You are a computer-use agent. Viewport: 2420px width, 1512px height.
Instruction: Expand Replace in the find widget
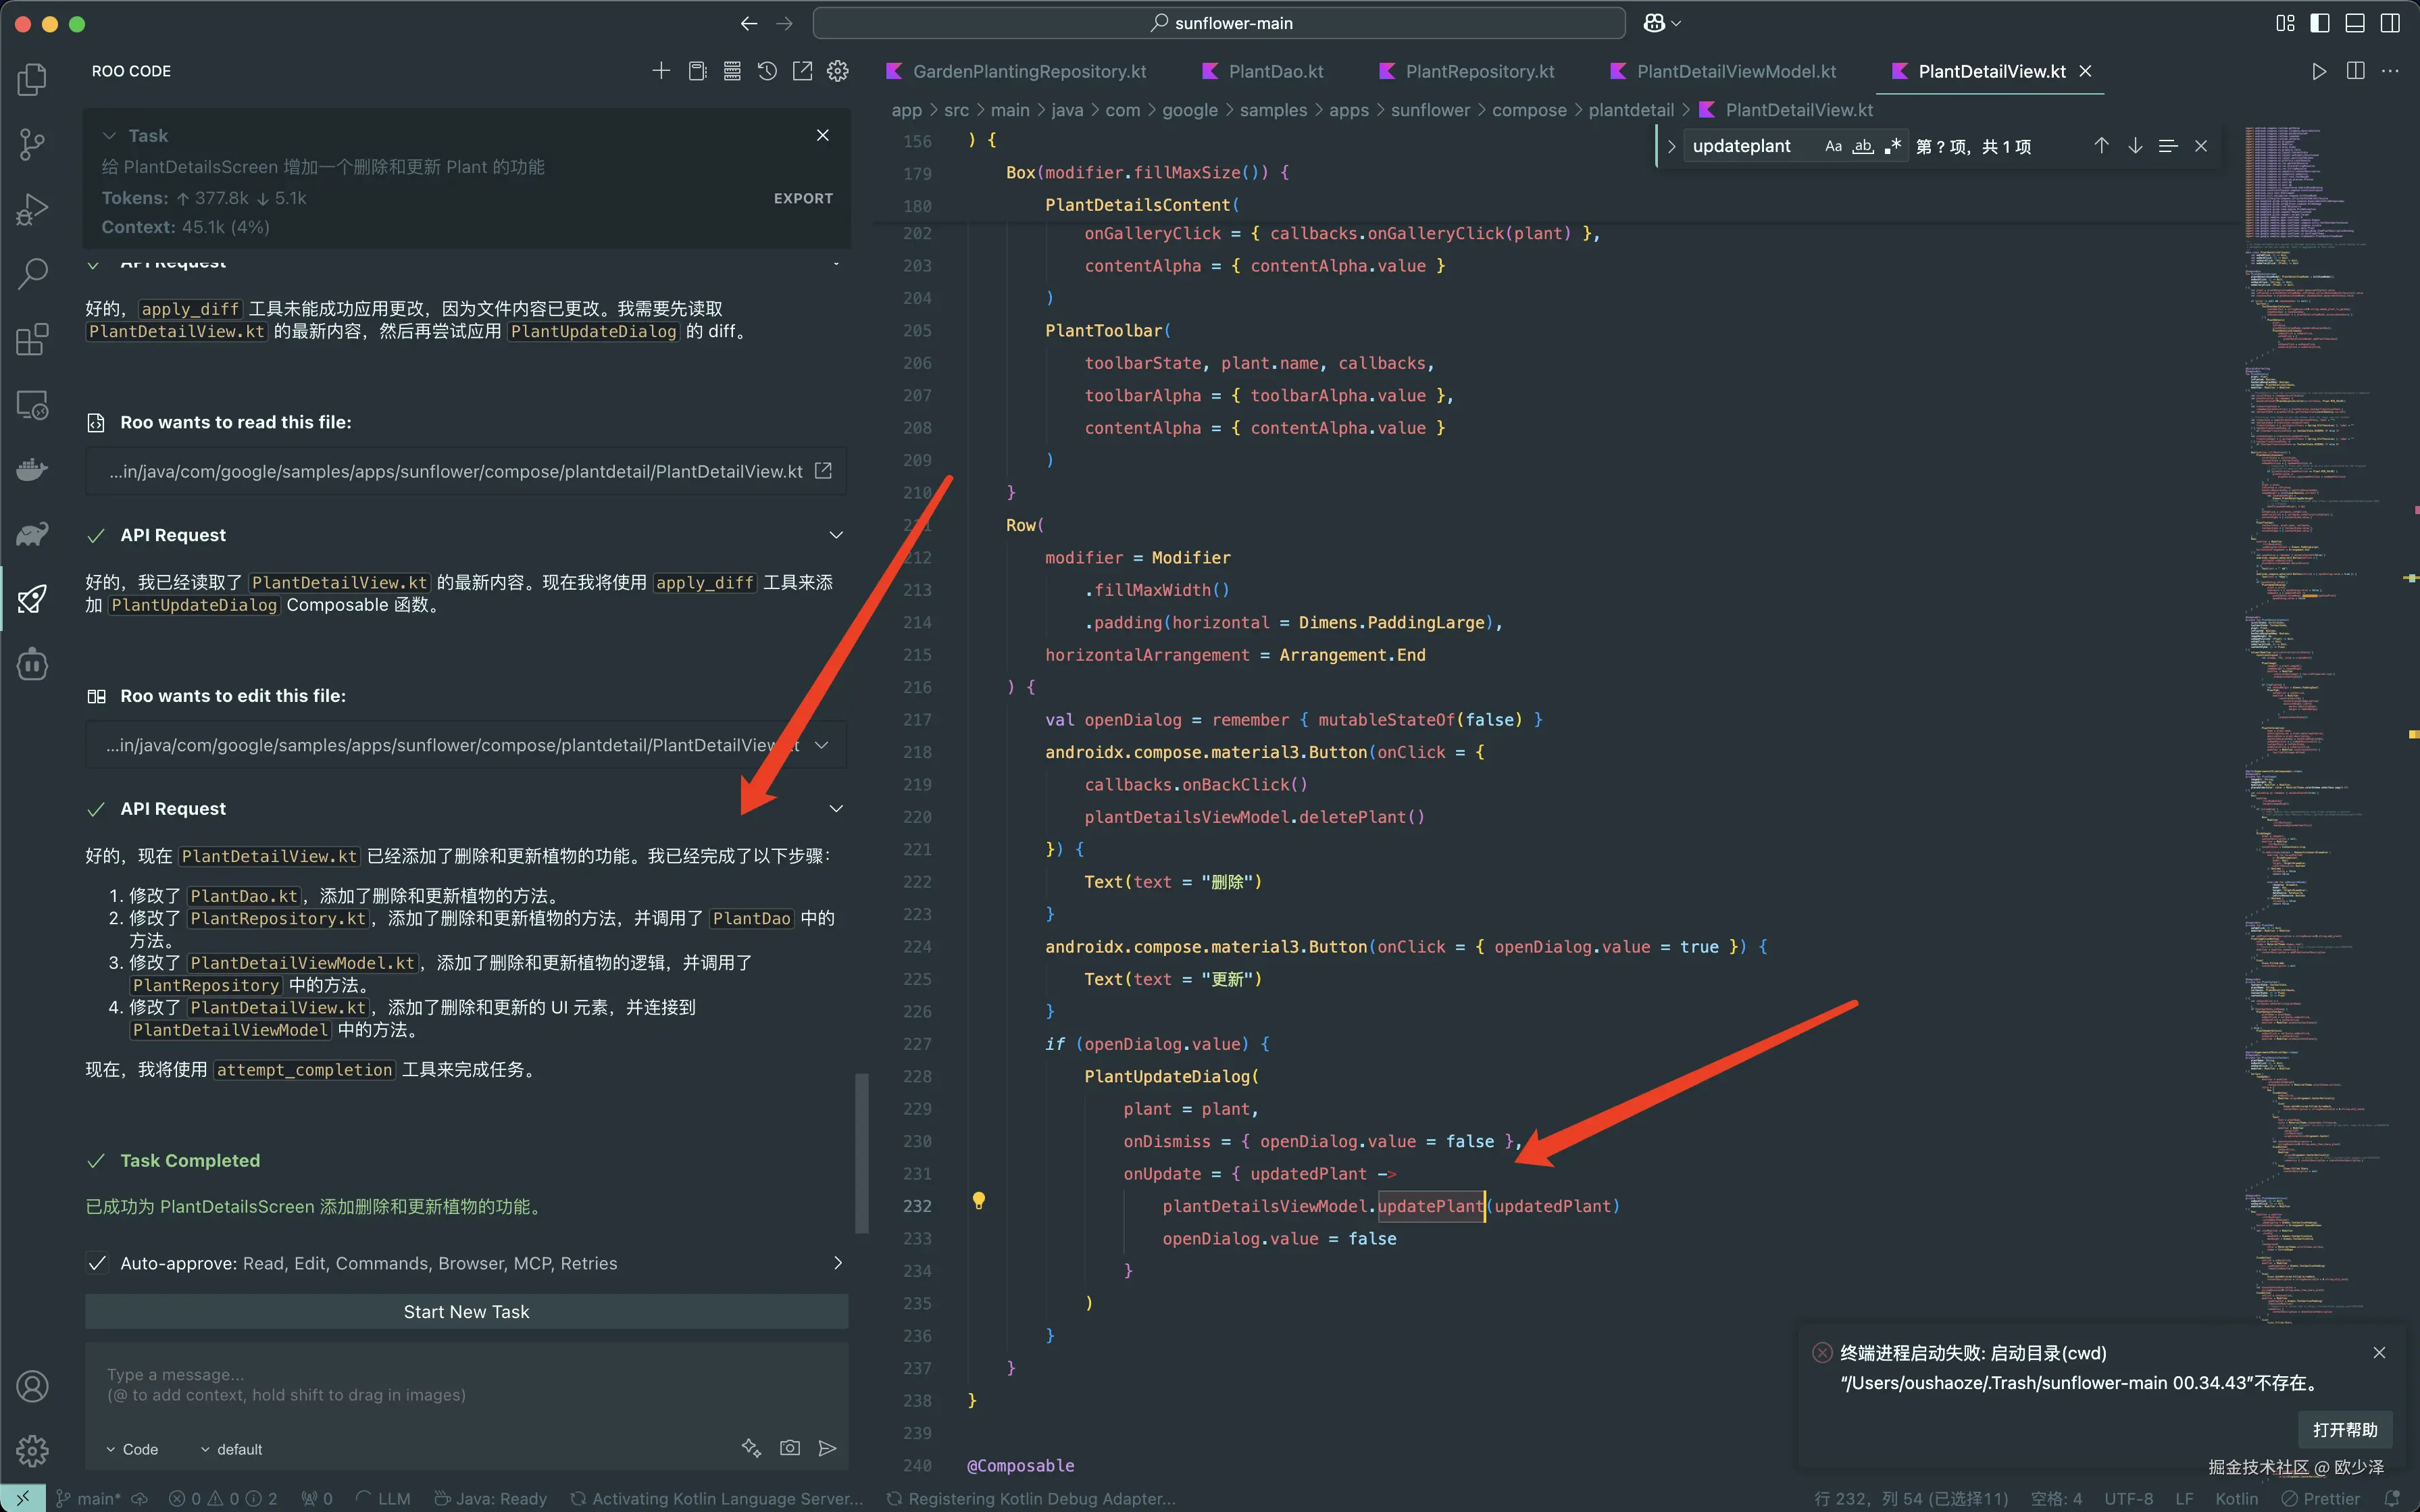[1670, 146]
